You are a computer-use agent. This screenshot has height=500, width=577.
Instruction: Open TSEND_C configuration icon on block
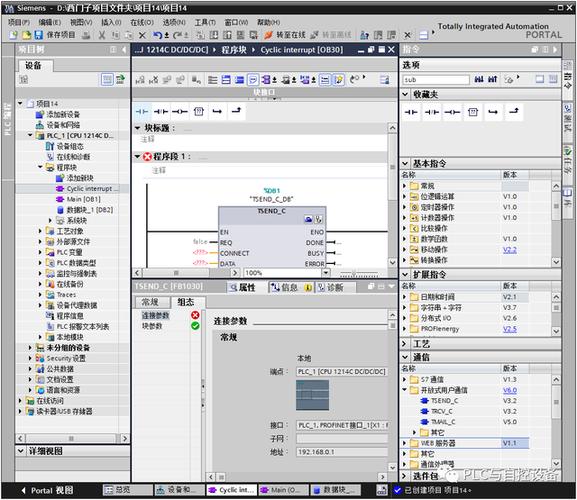pos(308,220)
